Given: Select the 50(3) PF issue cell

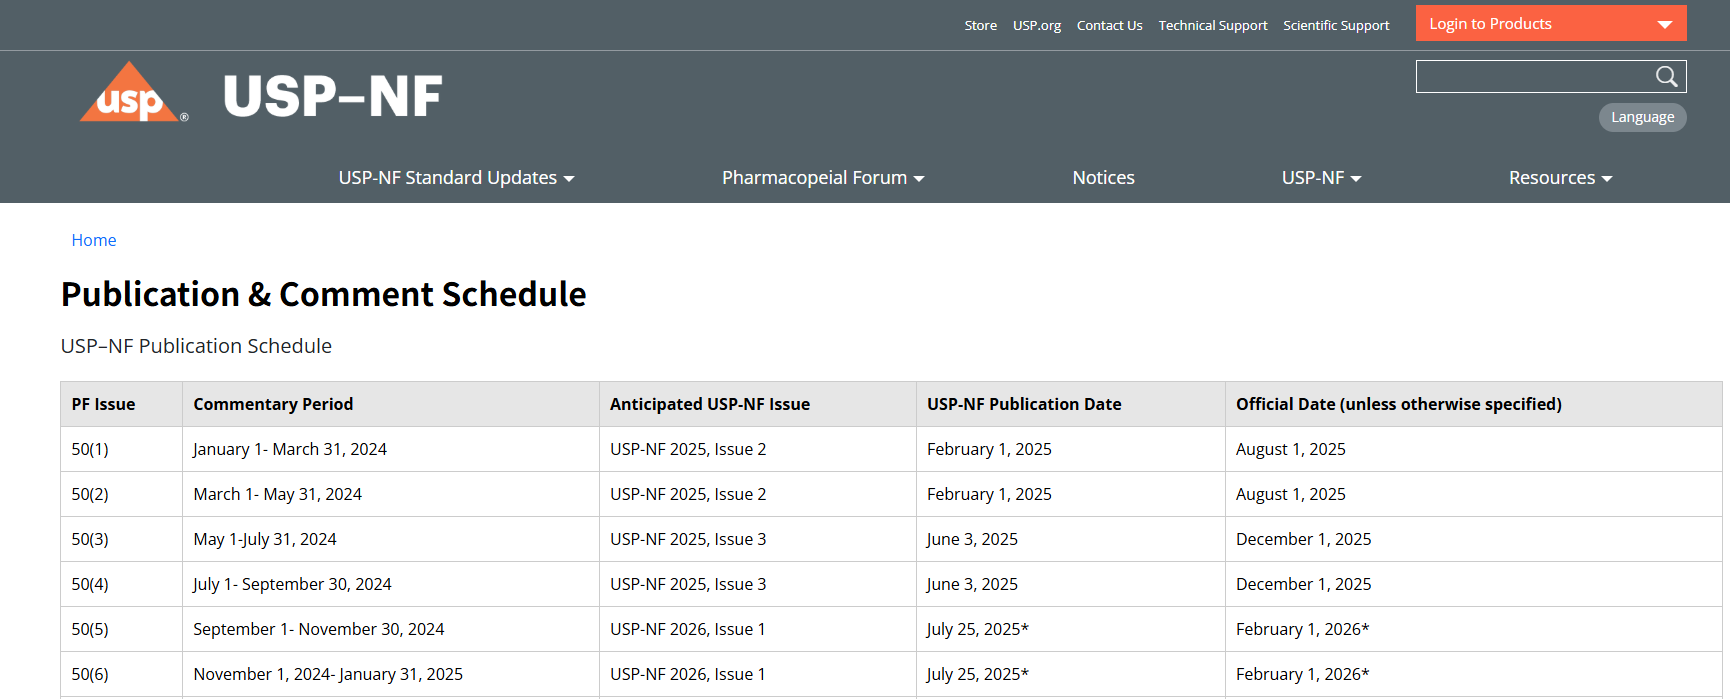Looking at the screenshot, I should (121, 539).
